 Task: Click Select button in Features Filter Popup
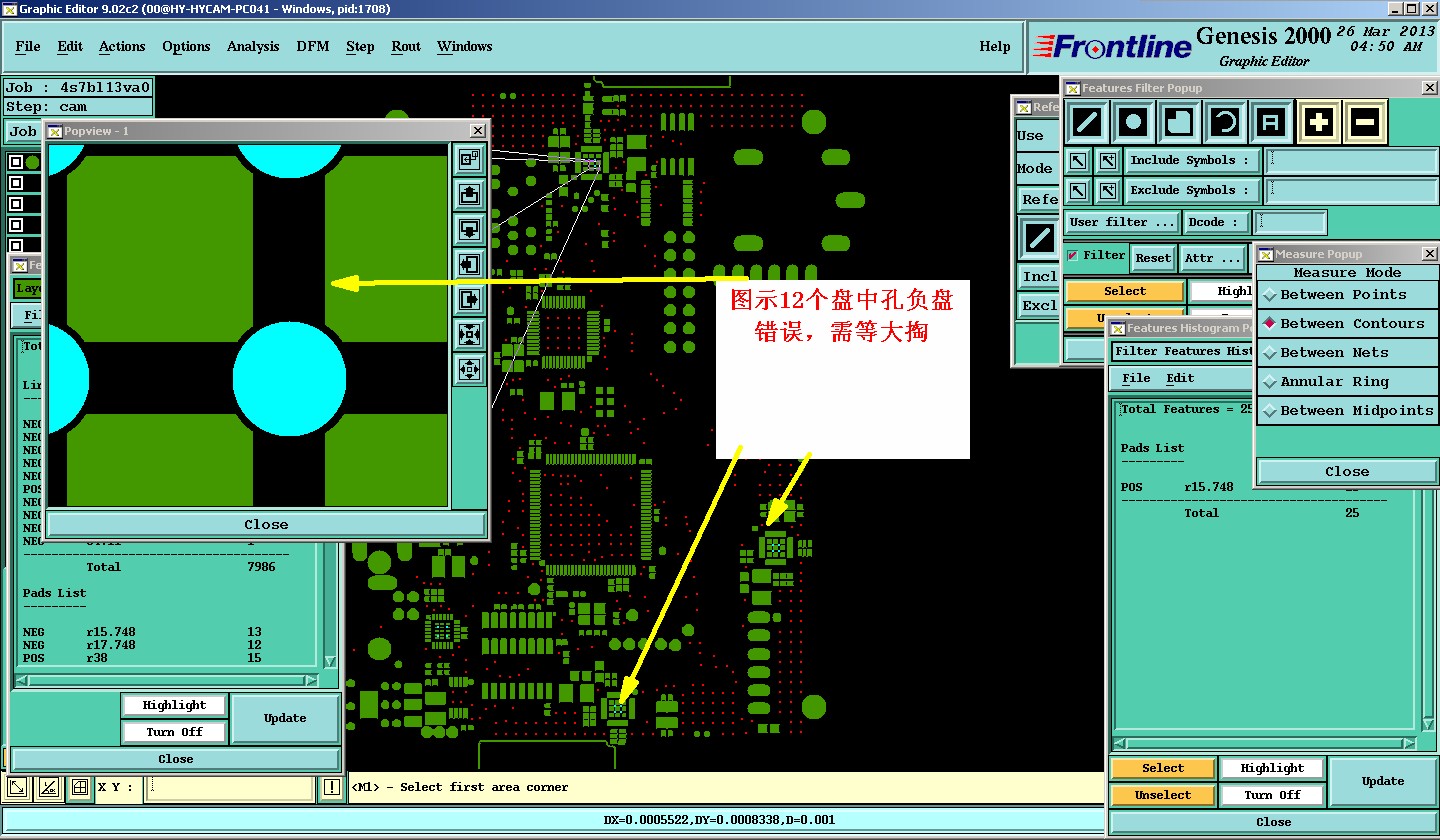[x=1125, y=292]
